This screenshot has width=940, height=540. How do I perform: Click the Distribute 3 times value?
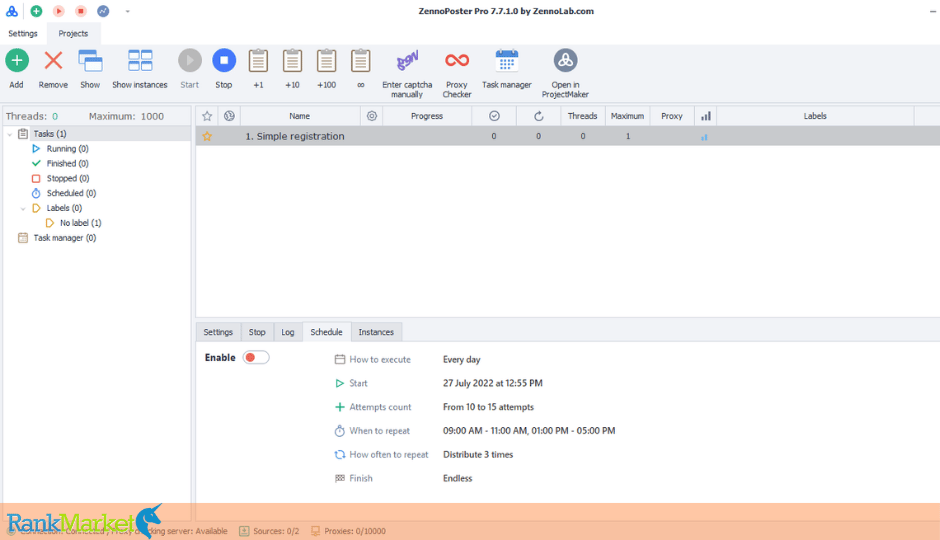[x=478, y=455]
